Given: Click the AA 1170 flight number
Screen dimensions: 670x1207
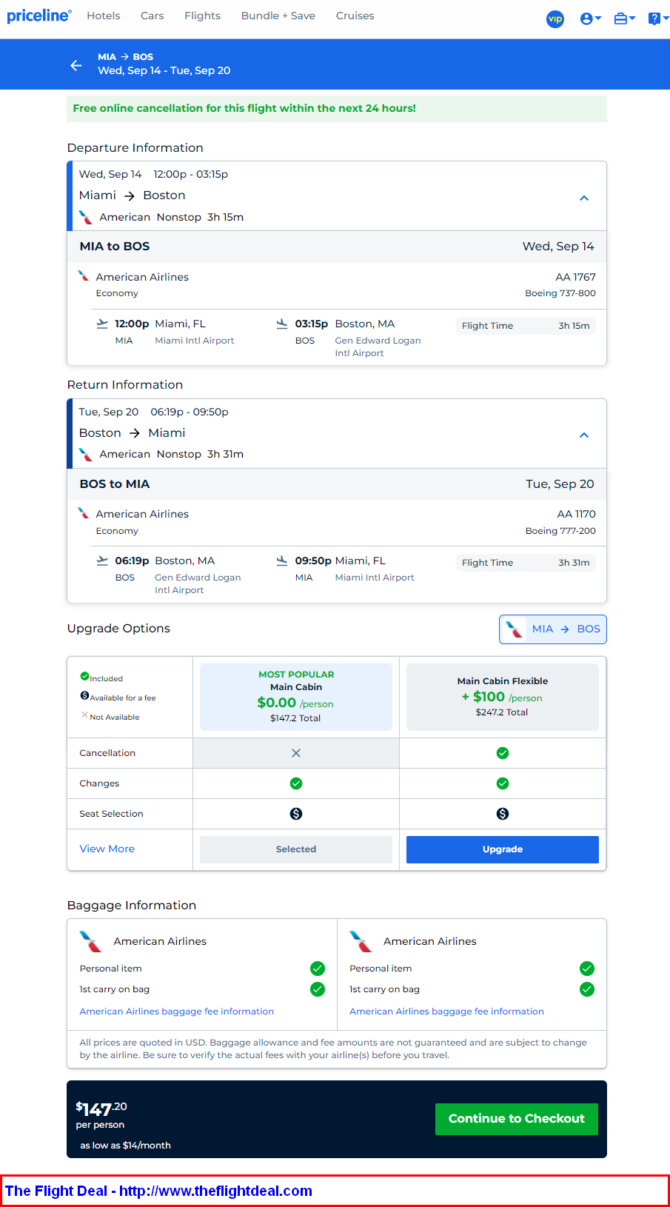Looking at the screenshot, I should [x=576, y=514].
